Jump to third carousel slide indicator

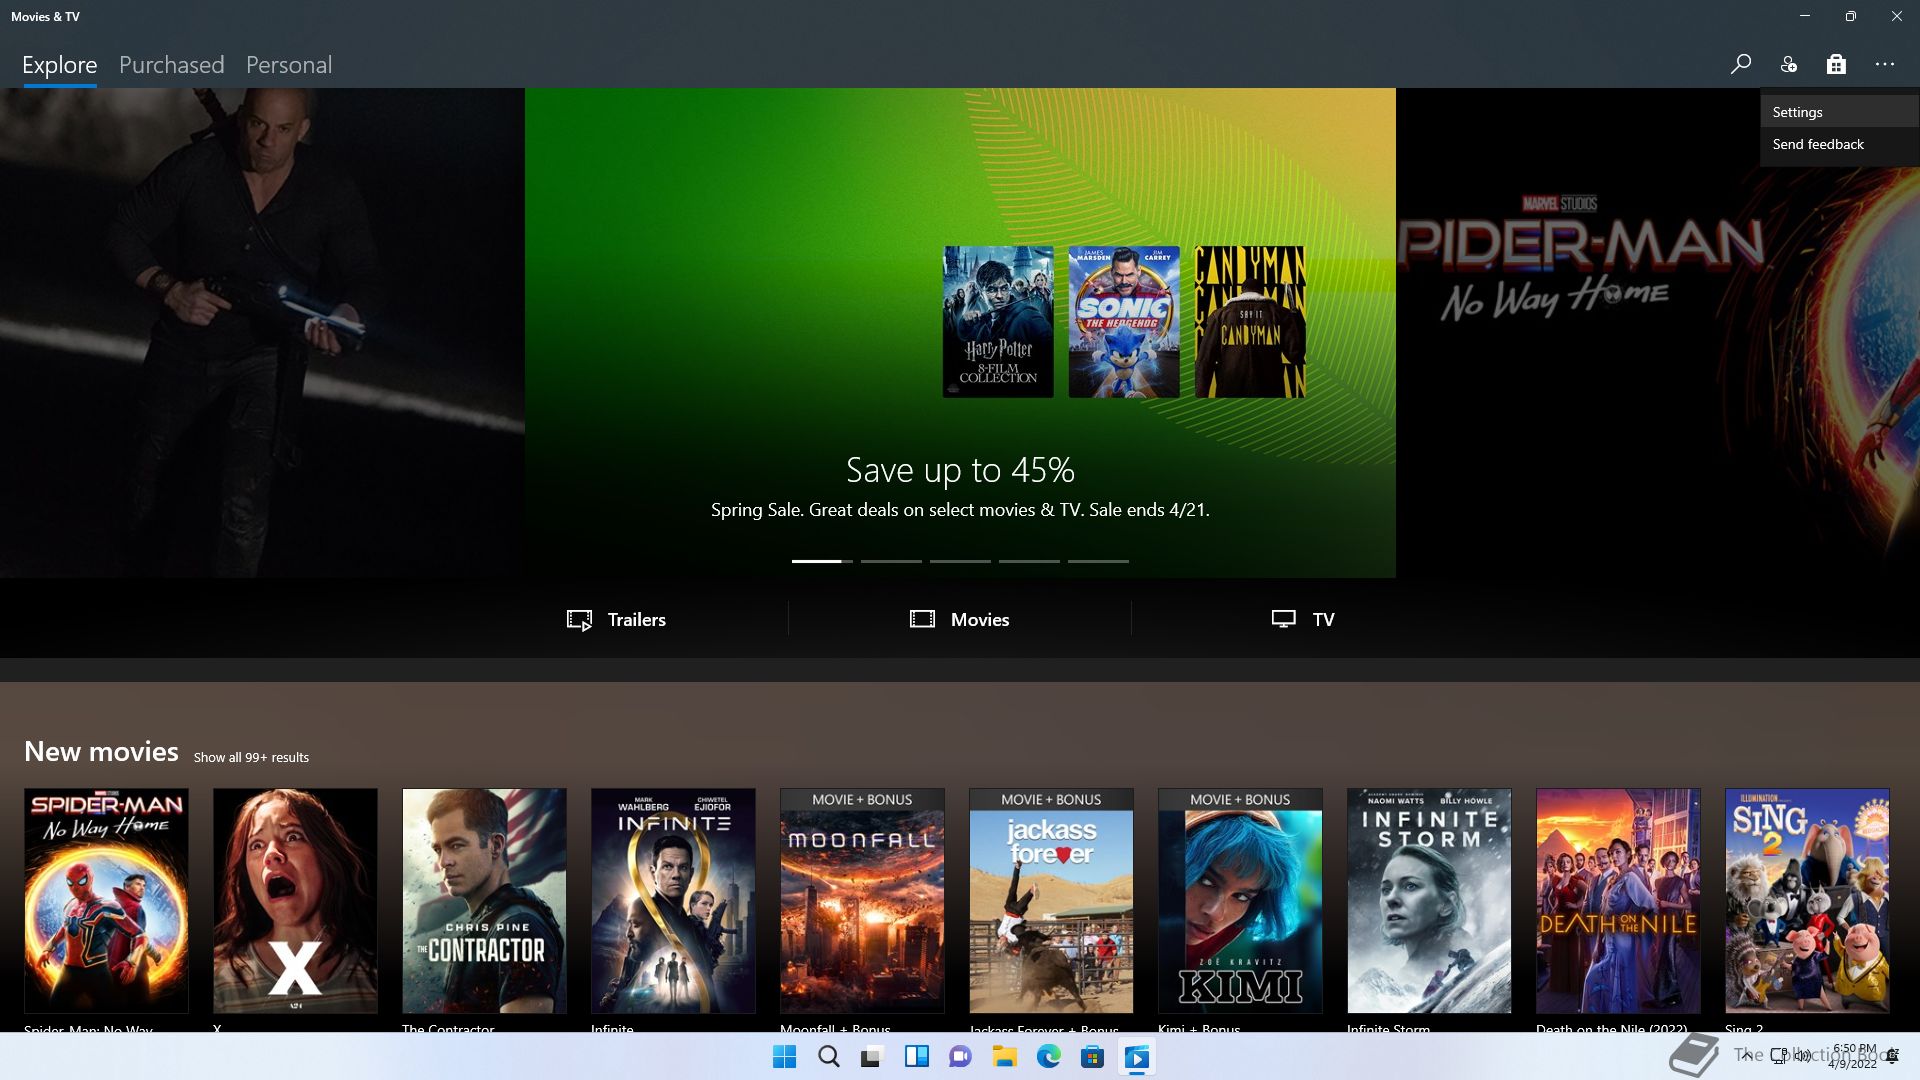960,561
